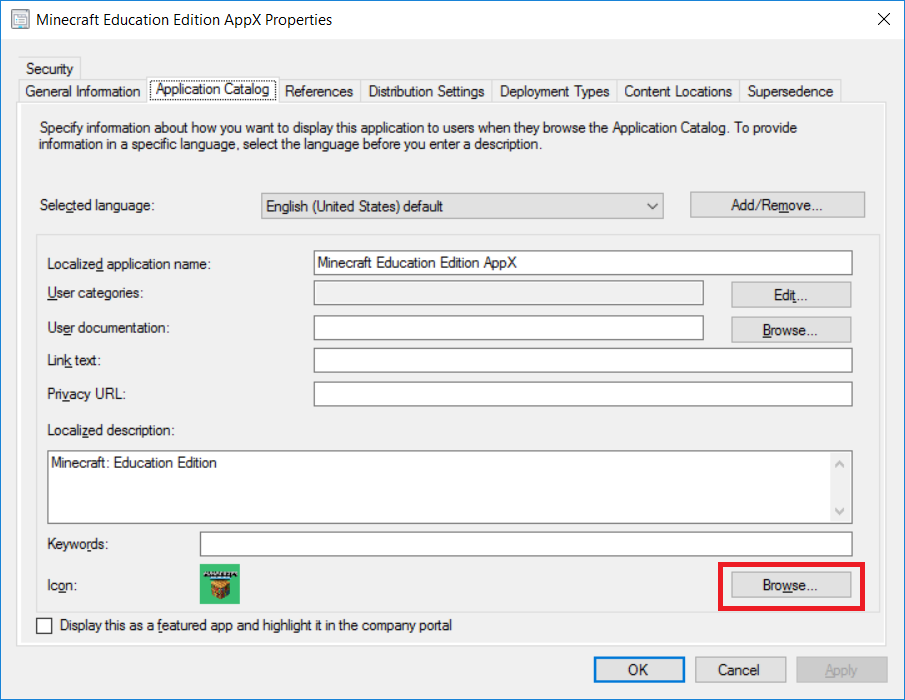Click the User documentation input field
The image size is (905, 700).
(508, 328)
